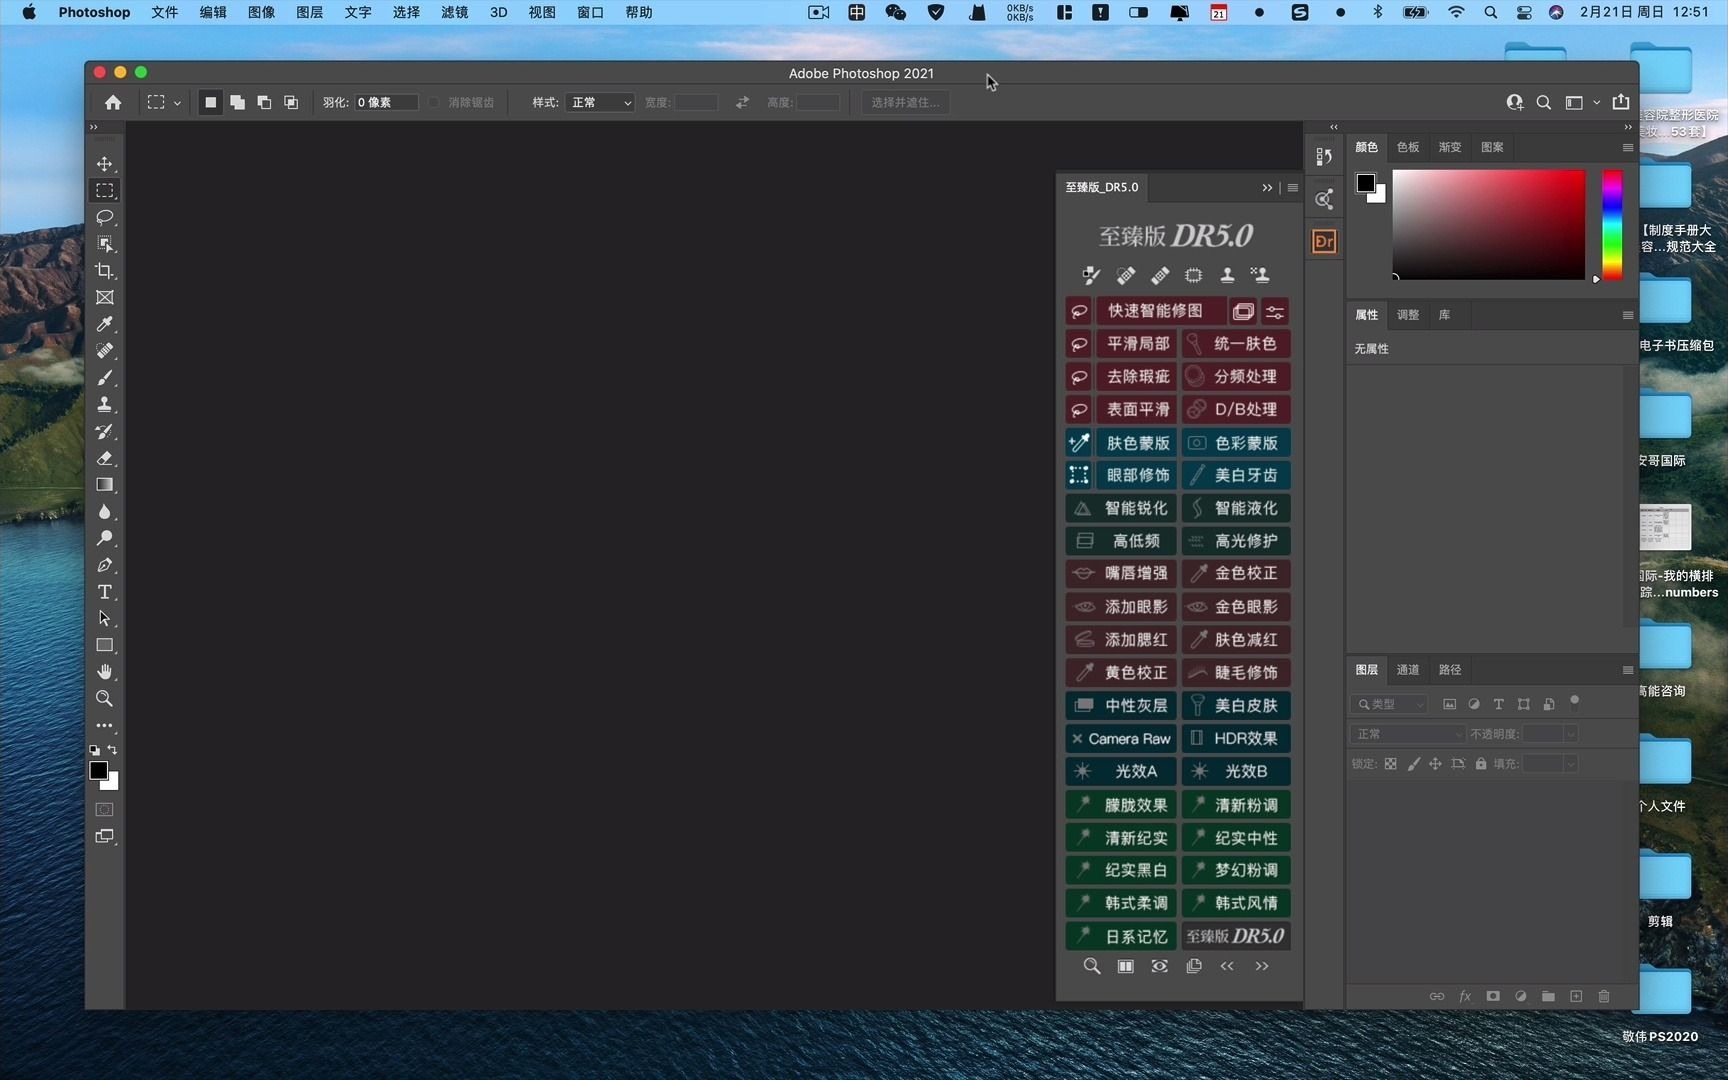This screenshot has height=1080, width=1728.
Task: Toggle Quick Mask mode
Action: click(x=104, y=809)
